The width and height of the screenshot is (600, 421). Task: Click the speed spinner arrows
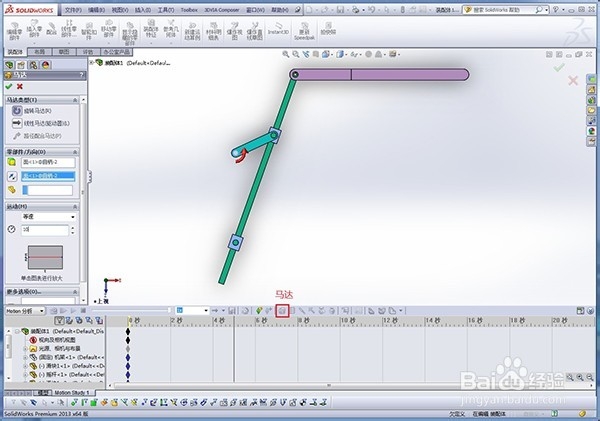tap(73, 230)
